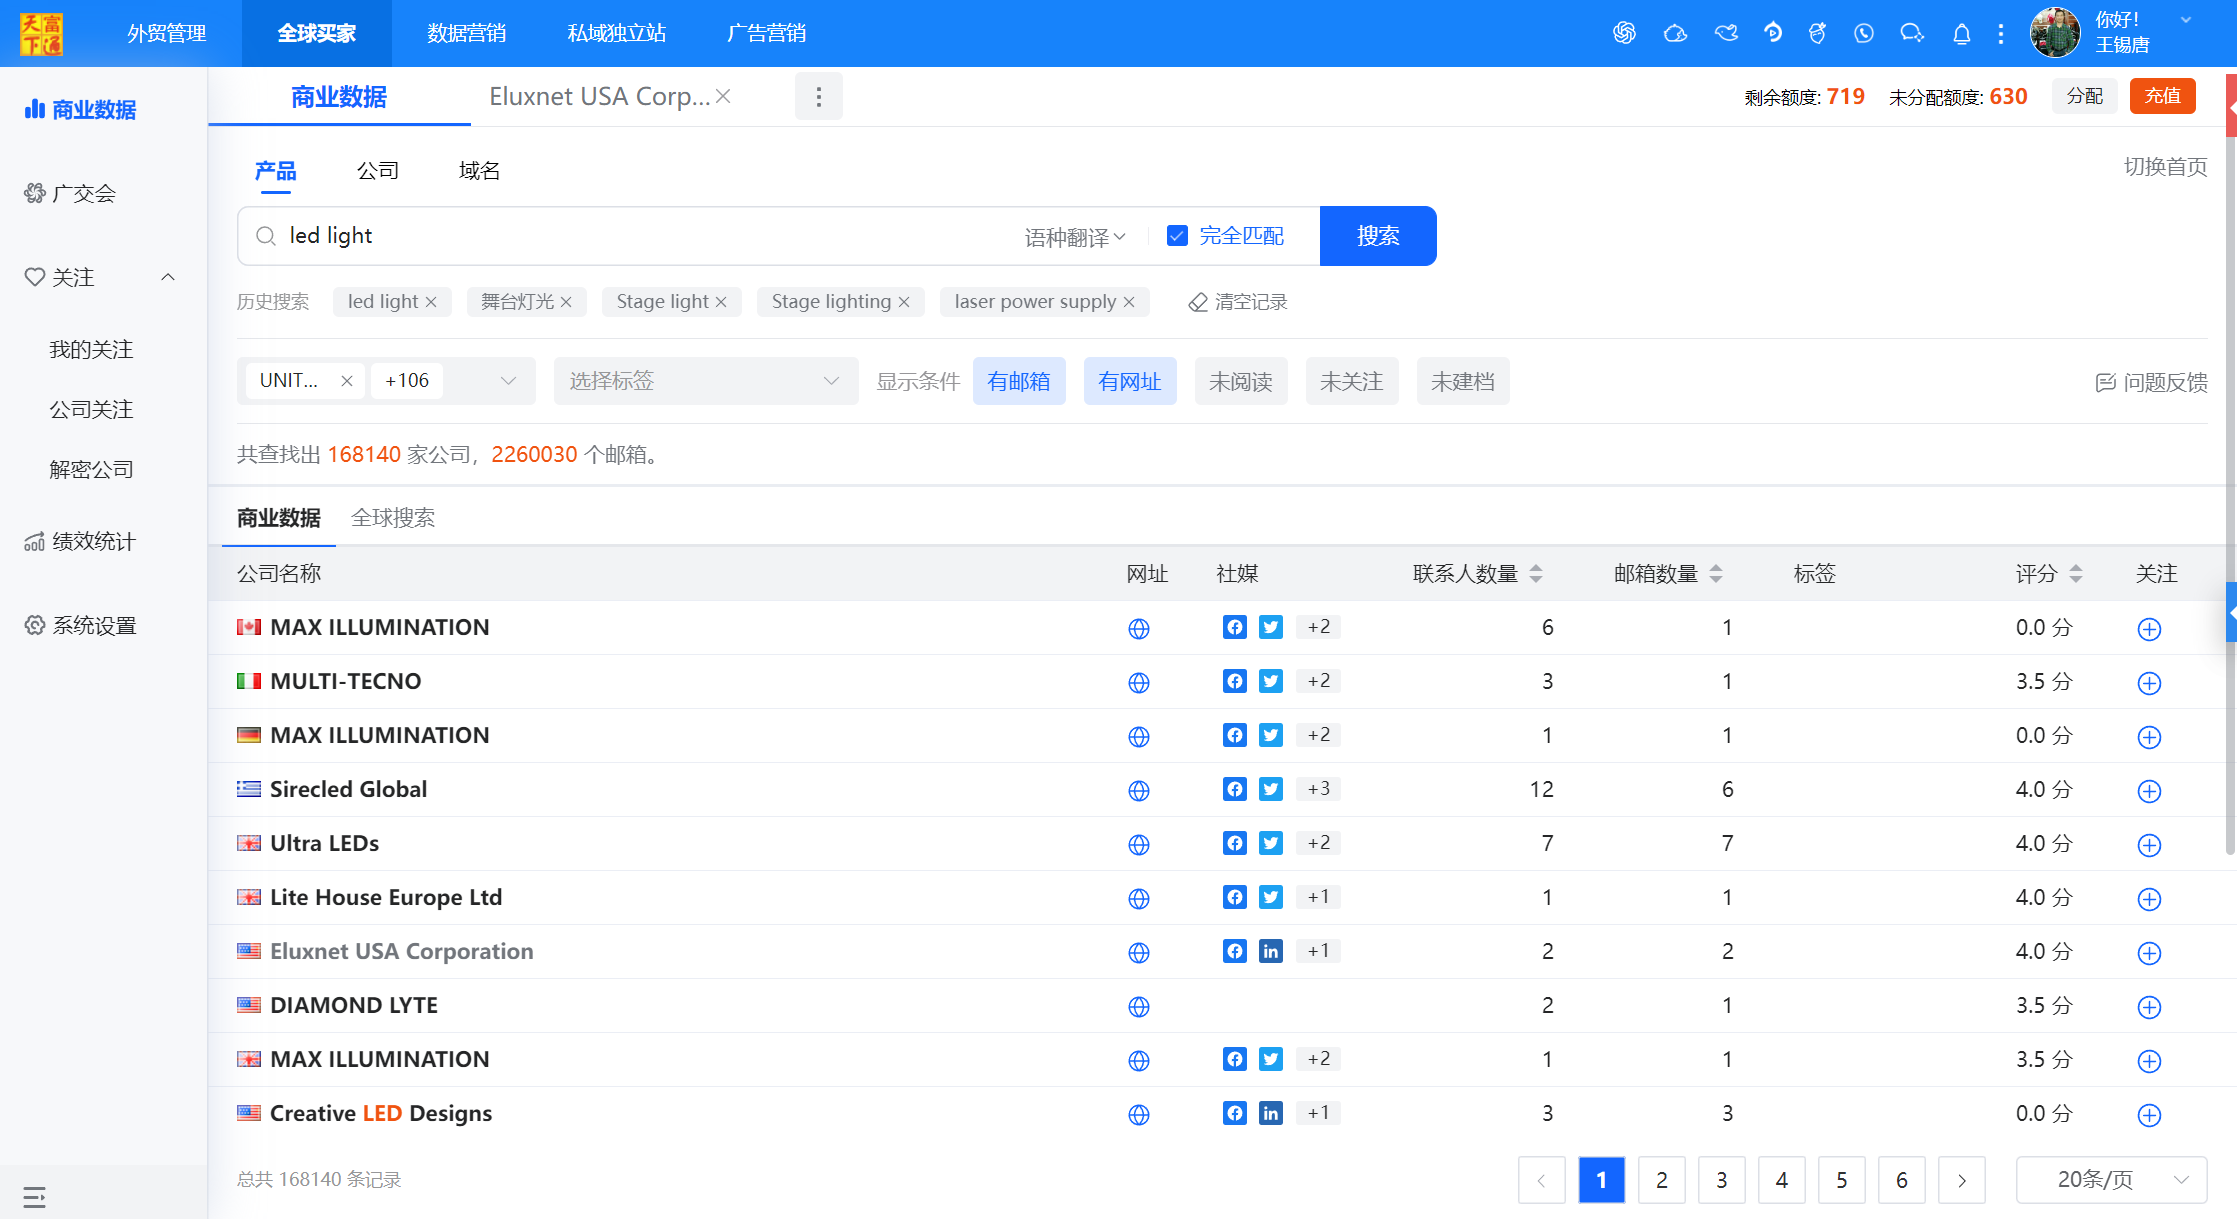Open the header three-dot more menu

pyautogui.click(x=2001, y=34)
